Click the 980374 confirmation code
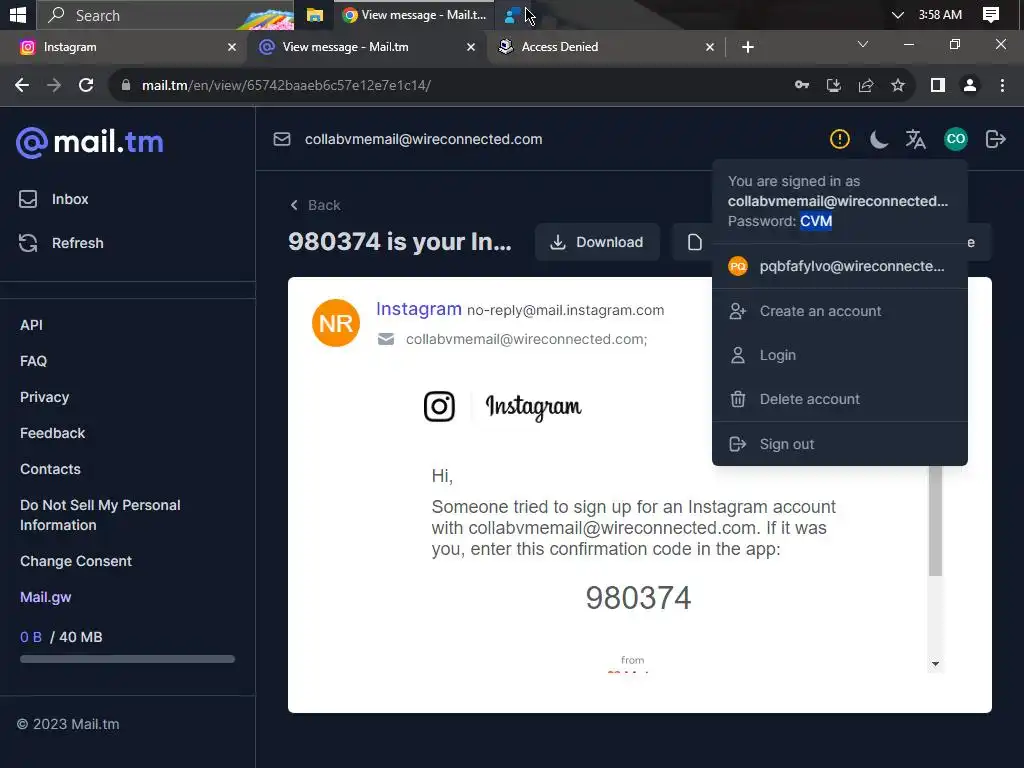The image size is (1024, 768). (638, 598)
